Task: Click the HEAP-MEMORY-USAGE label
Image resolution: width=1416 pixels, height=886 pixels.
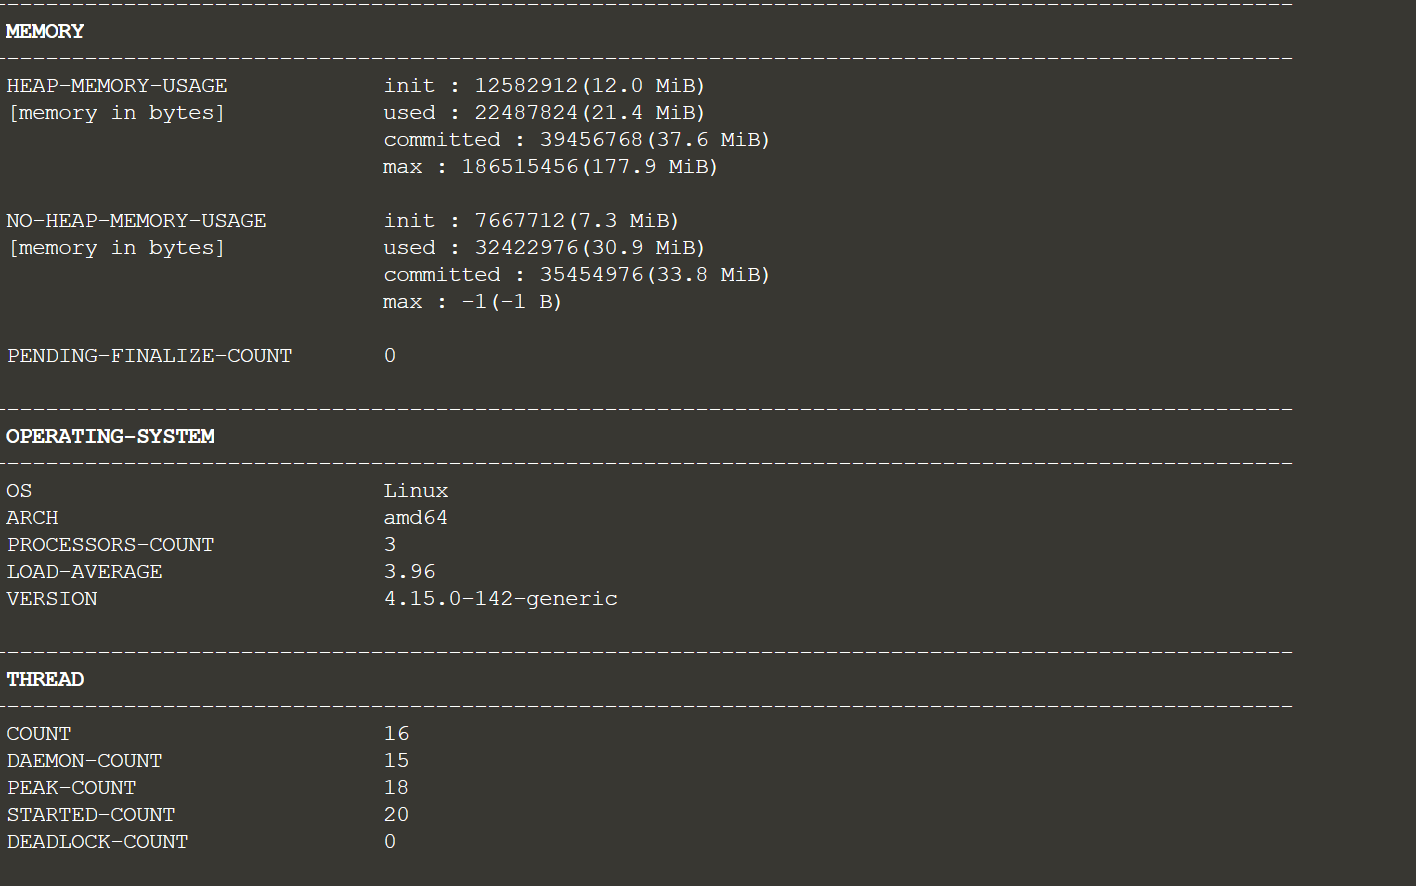Action: [117, 86]
